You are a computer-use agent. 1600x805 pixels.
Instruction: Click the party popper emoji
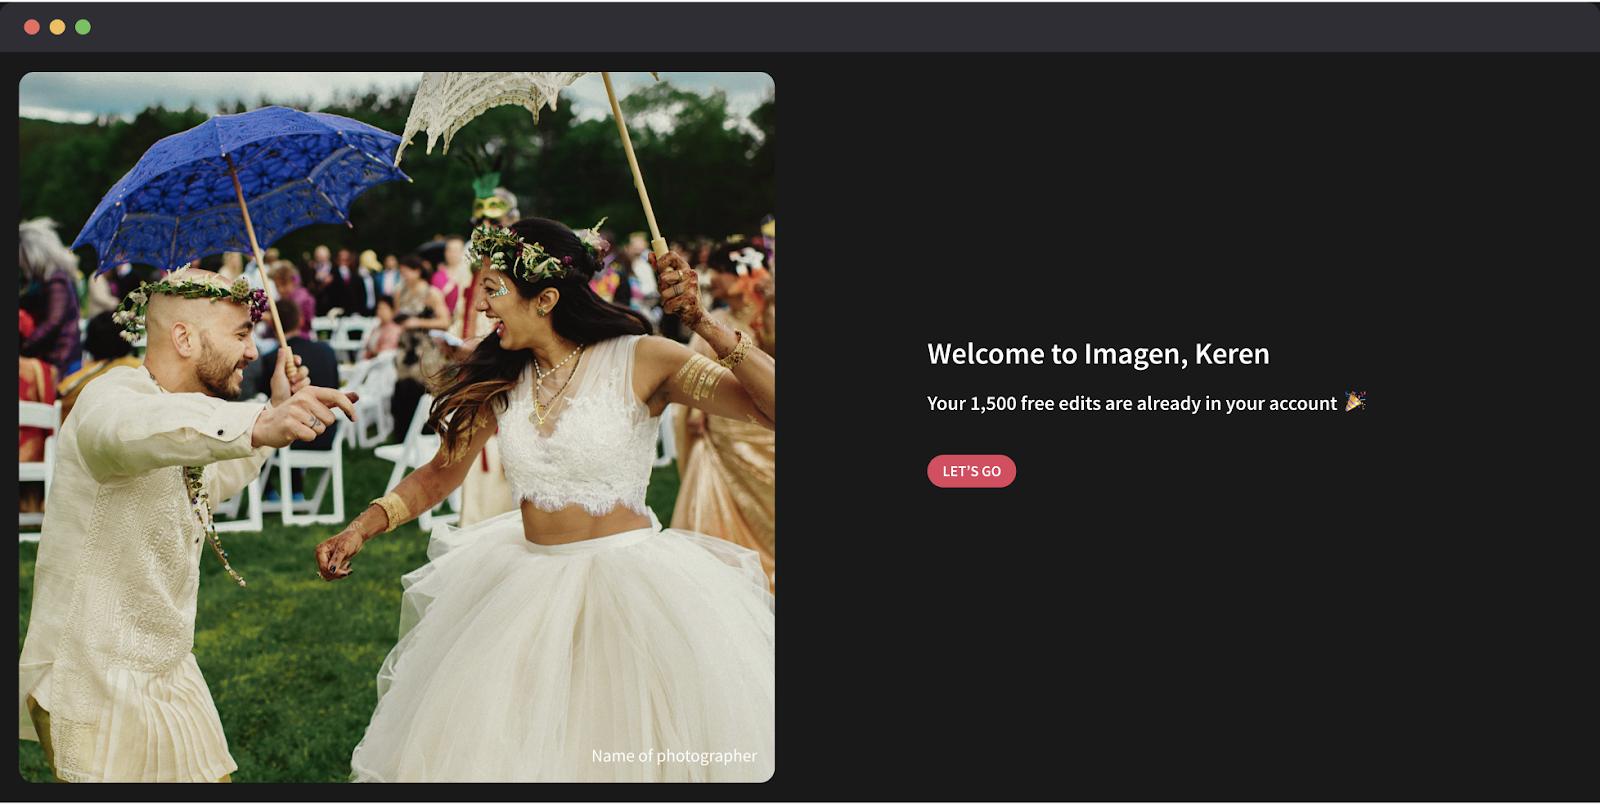1355,401
